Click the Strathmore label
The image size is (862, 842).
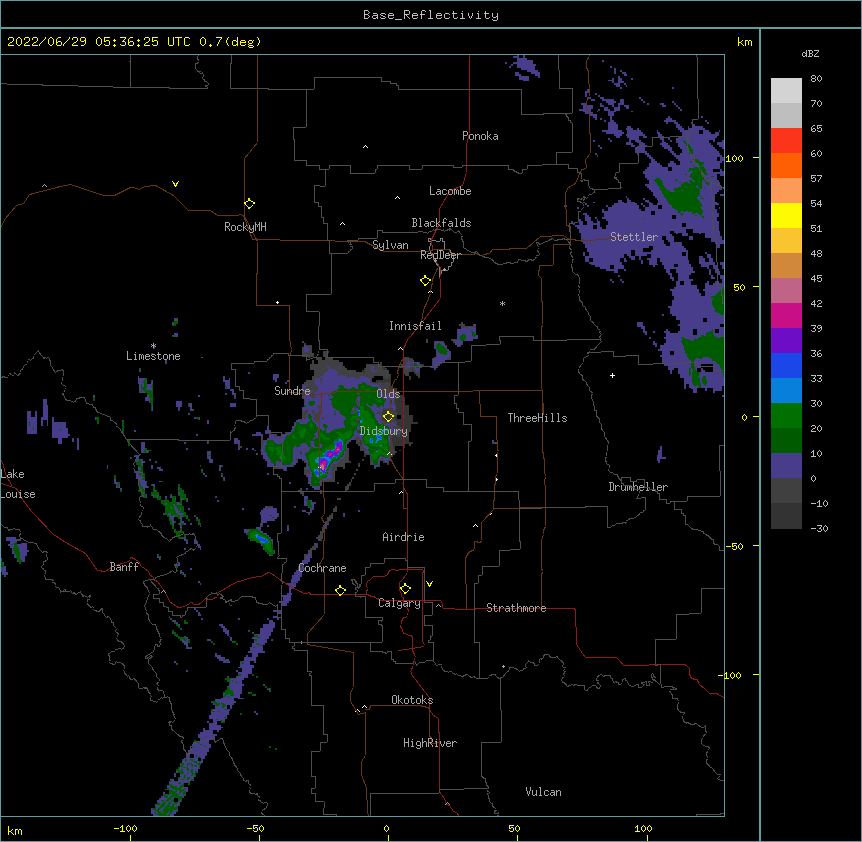coord(516,608)
